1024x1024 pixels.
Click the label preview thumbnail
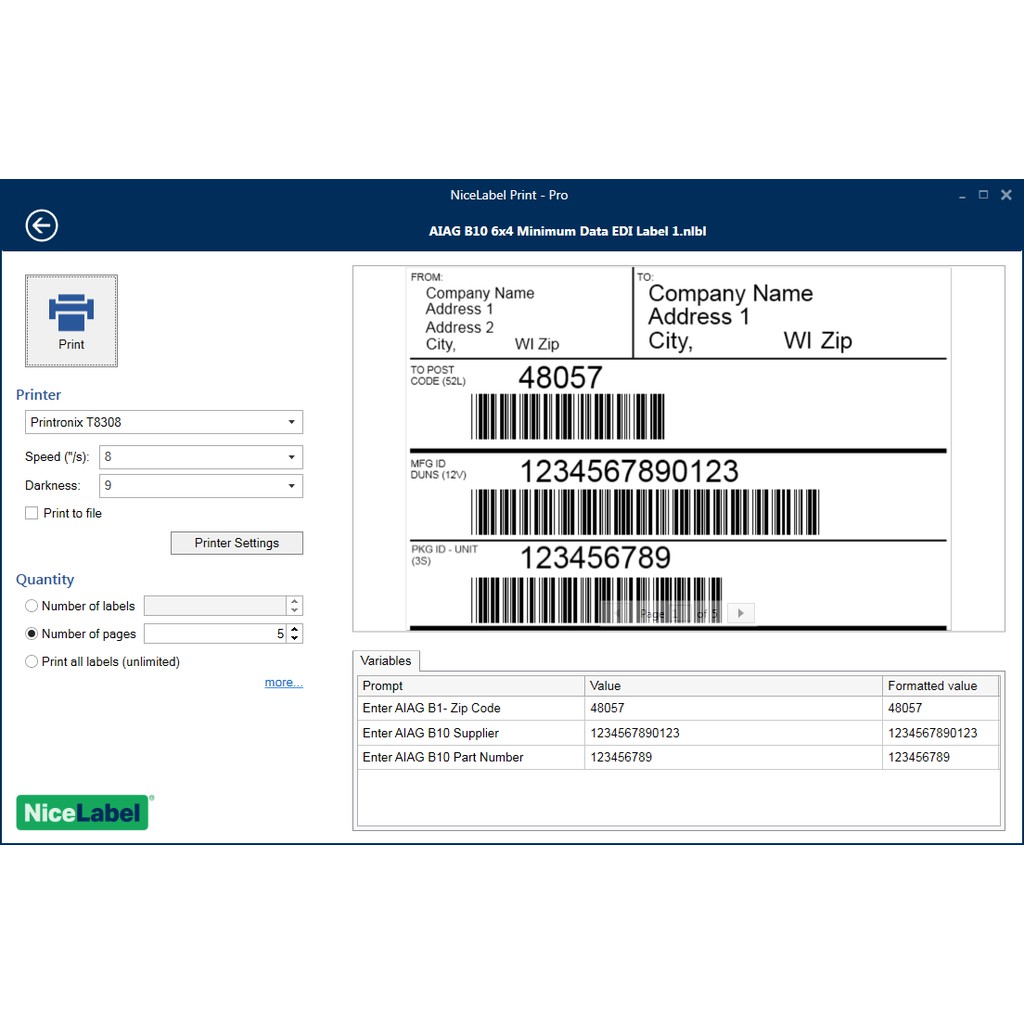click(679, 449)
